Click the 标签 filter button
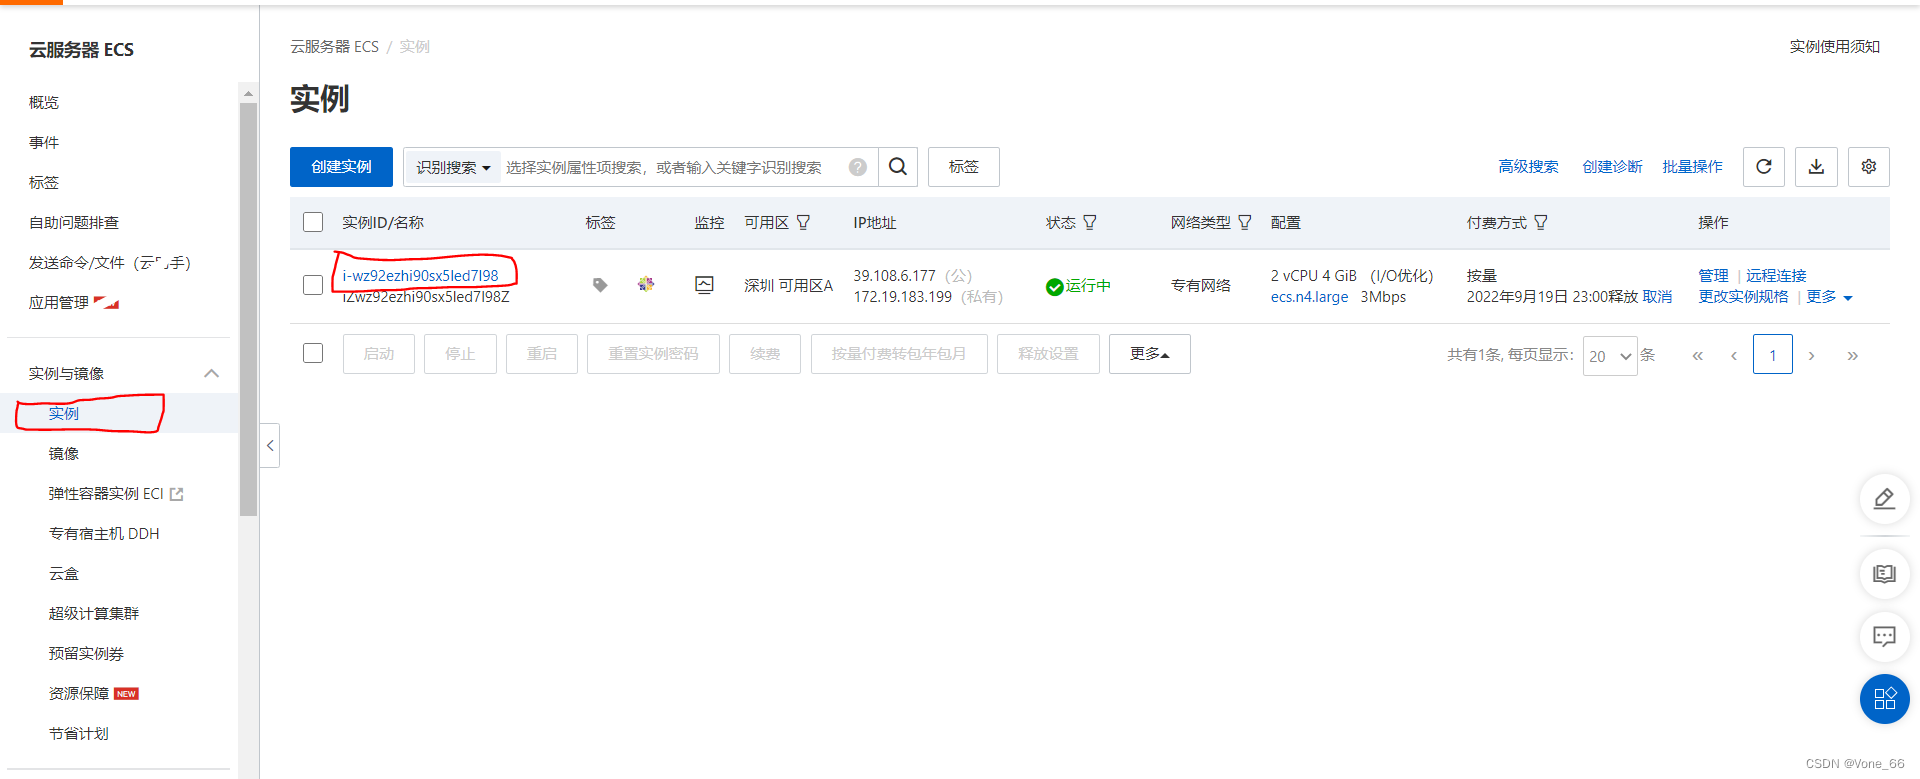The width and height of the screenshot is (1920, 779). (x=964, y=167)
